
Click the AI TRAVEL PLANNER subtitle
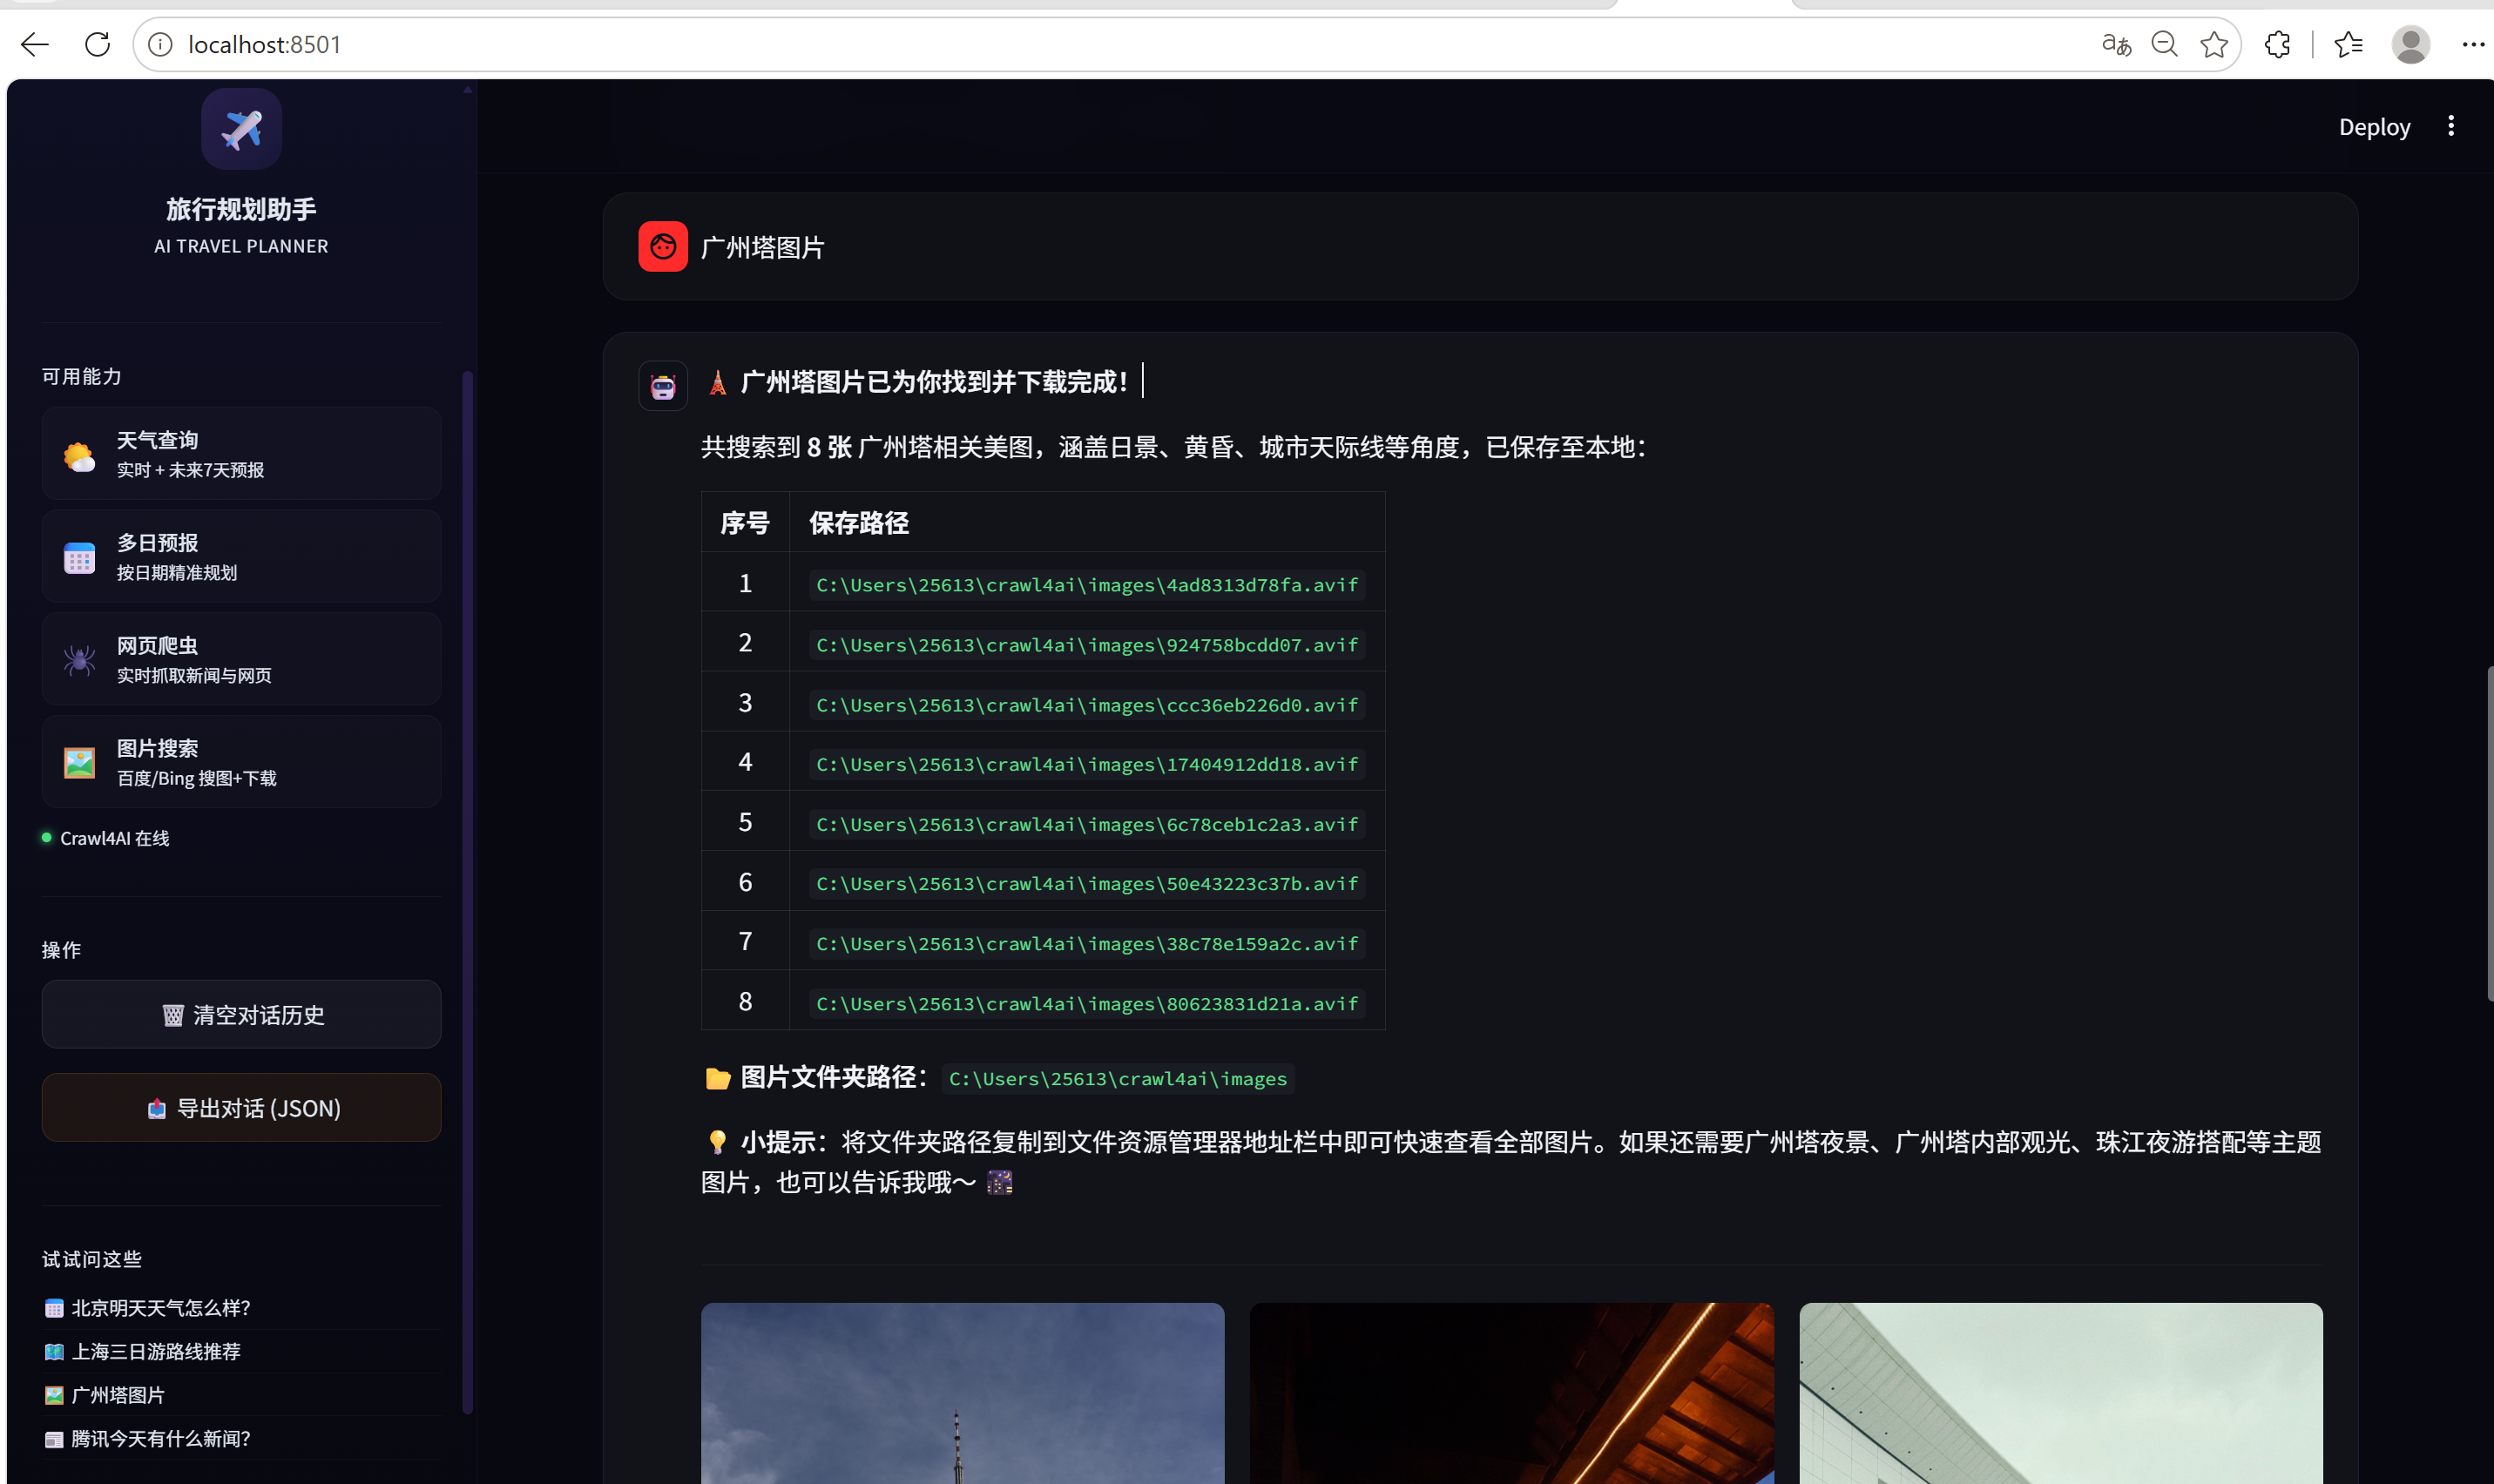tap(241, 246)
